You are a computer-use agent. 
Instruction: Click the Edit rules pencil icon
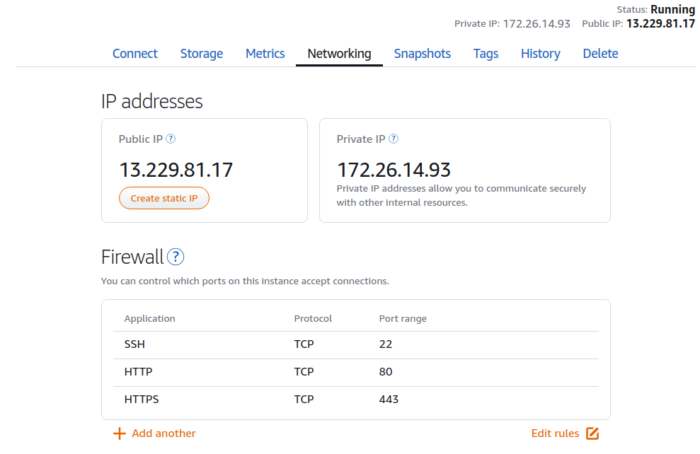(592, 433)
